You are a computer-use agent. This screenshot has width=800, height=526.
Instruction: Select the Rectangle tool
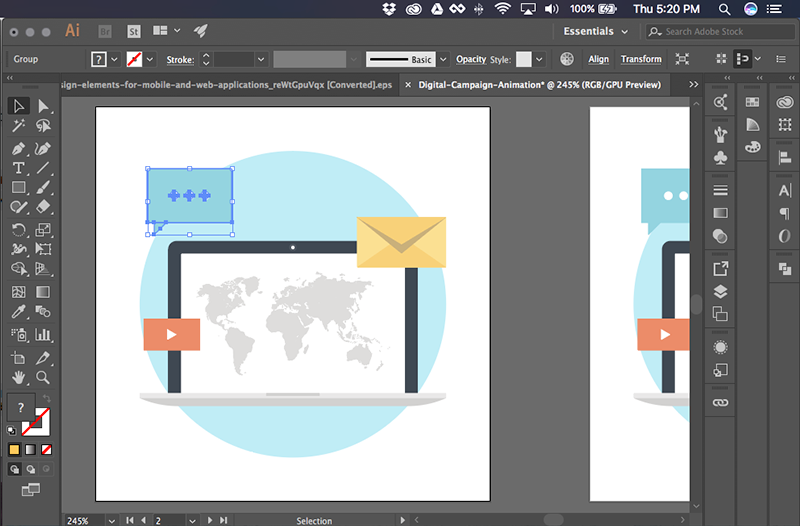(18, 187)
